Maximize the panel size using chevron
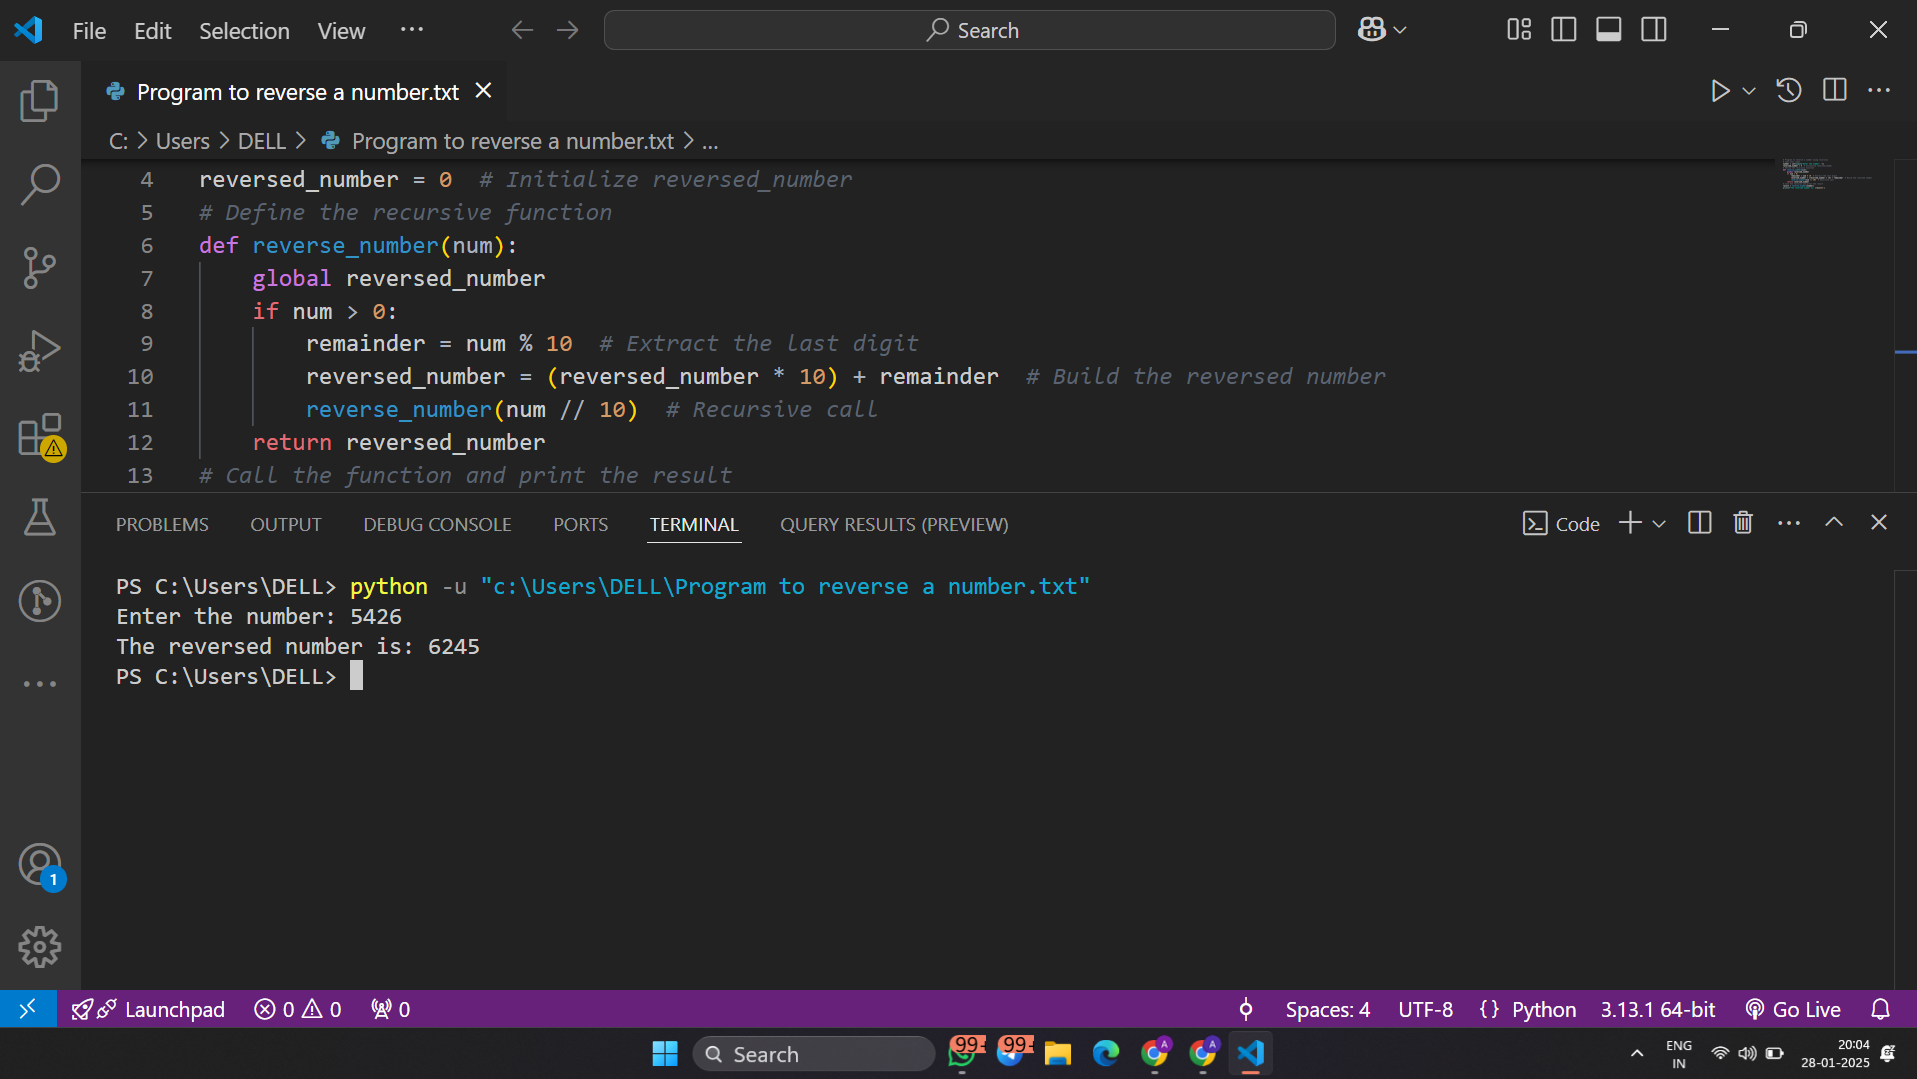The image size is (1917, 1079). (x=1834, y=523)
